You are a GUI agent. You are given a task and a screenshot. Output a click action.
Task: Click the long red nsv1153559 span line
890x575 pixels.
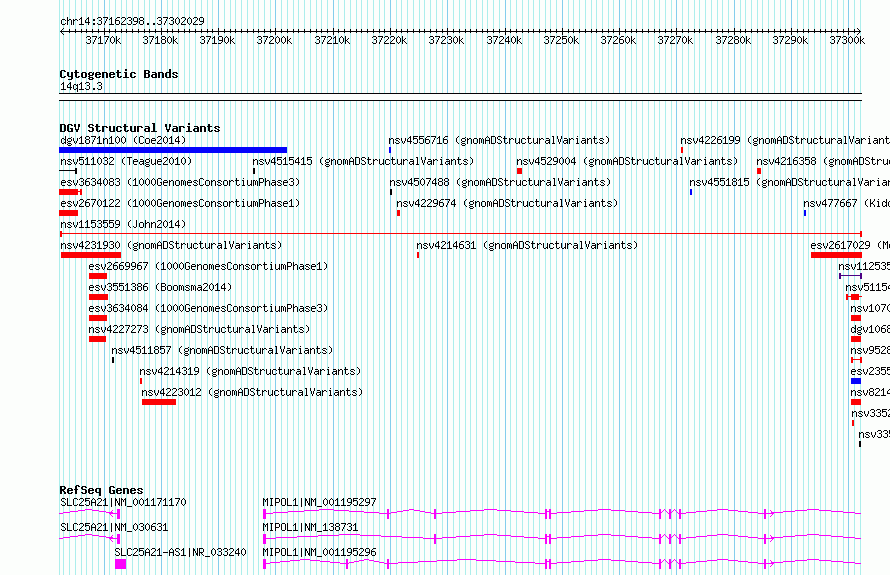point(461,234)
